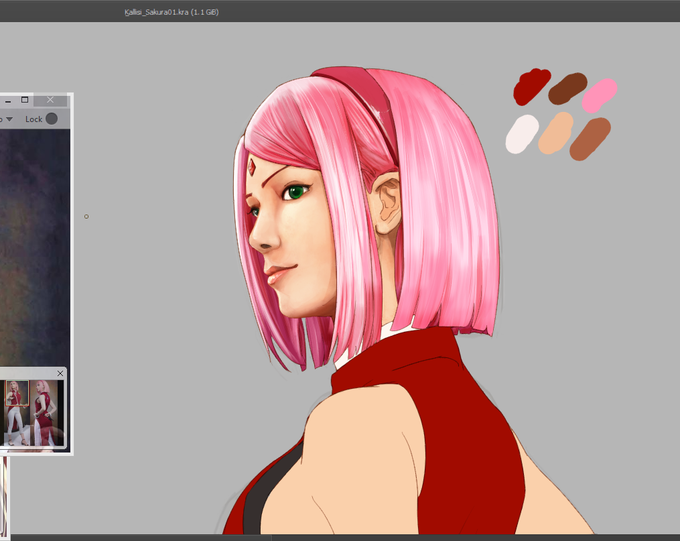
Task: Pick the off-white palette swatch
Action: pyautogui.click(x=522, y=134)
